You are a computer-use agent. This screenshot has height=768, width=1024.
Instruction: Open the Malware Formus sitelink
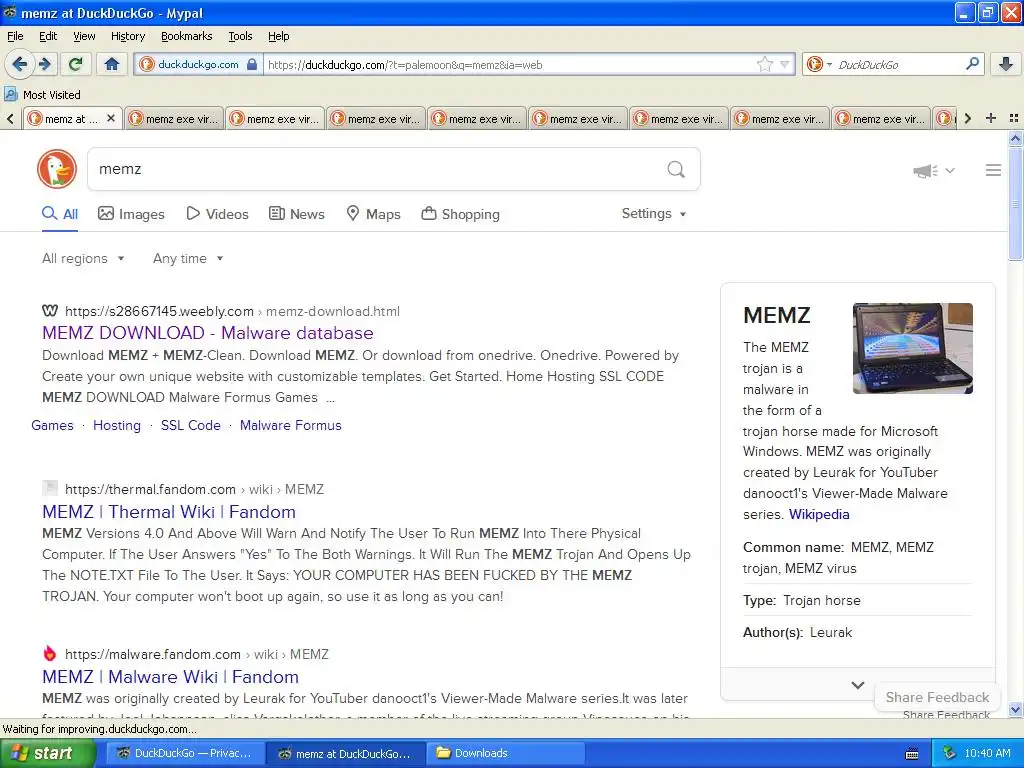click(x=291, y=425)
